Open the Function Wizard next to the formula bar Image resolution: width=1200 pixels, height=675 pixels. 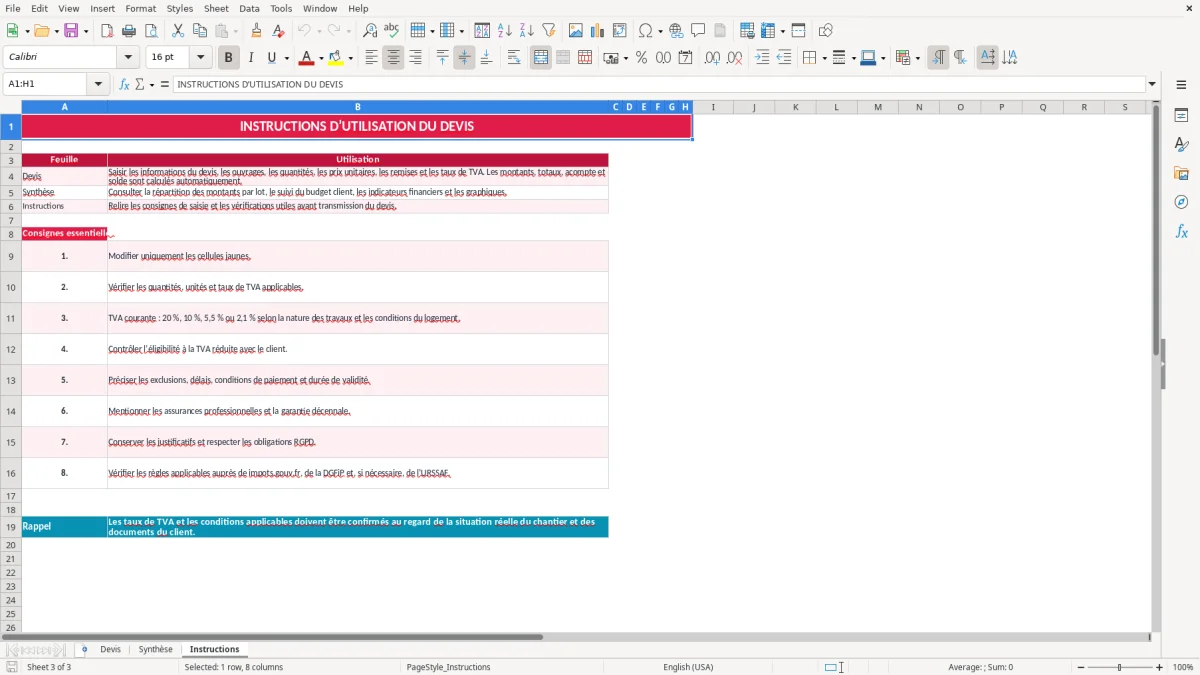[x=125, y=84]
